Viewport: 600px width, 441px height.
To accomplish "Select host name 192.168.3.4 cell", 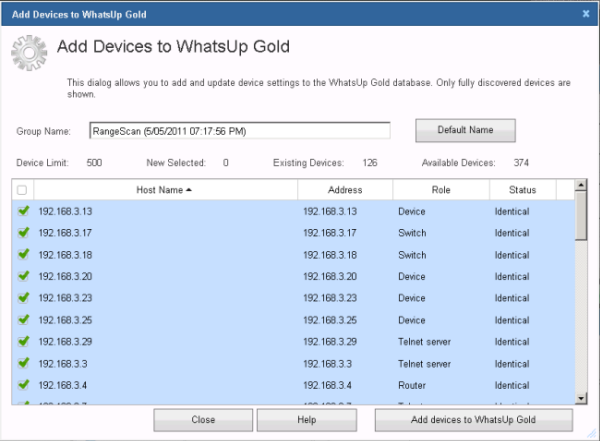I will (x=63, y=385).
